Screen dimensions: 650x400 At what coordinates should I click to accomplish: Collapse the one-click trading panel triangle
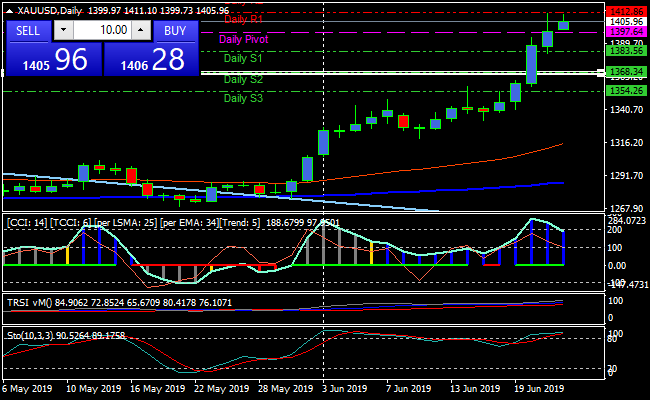[9, 9]
